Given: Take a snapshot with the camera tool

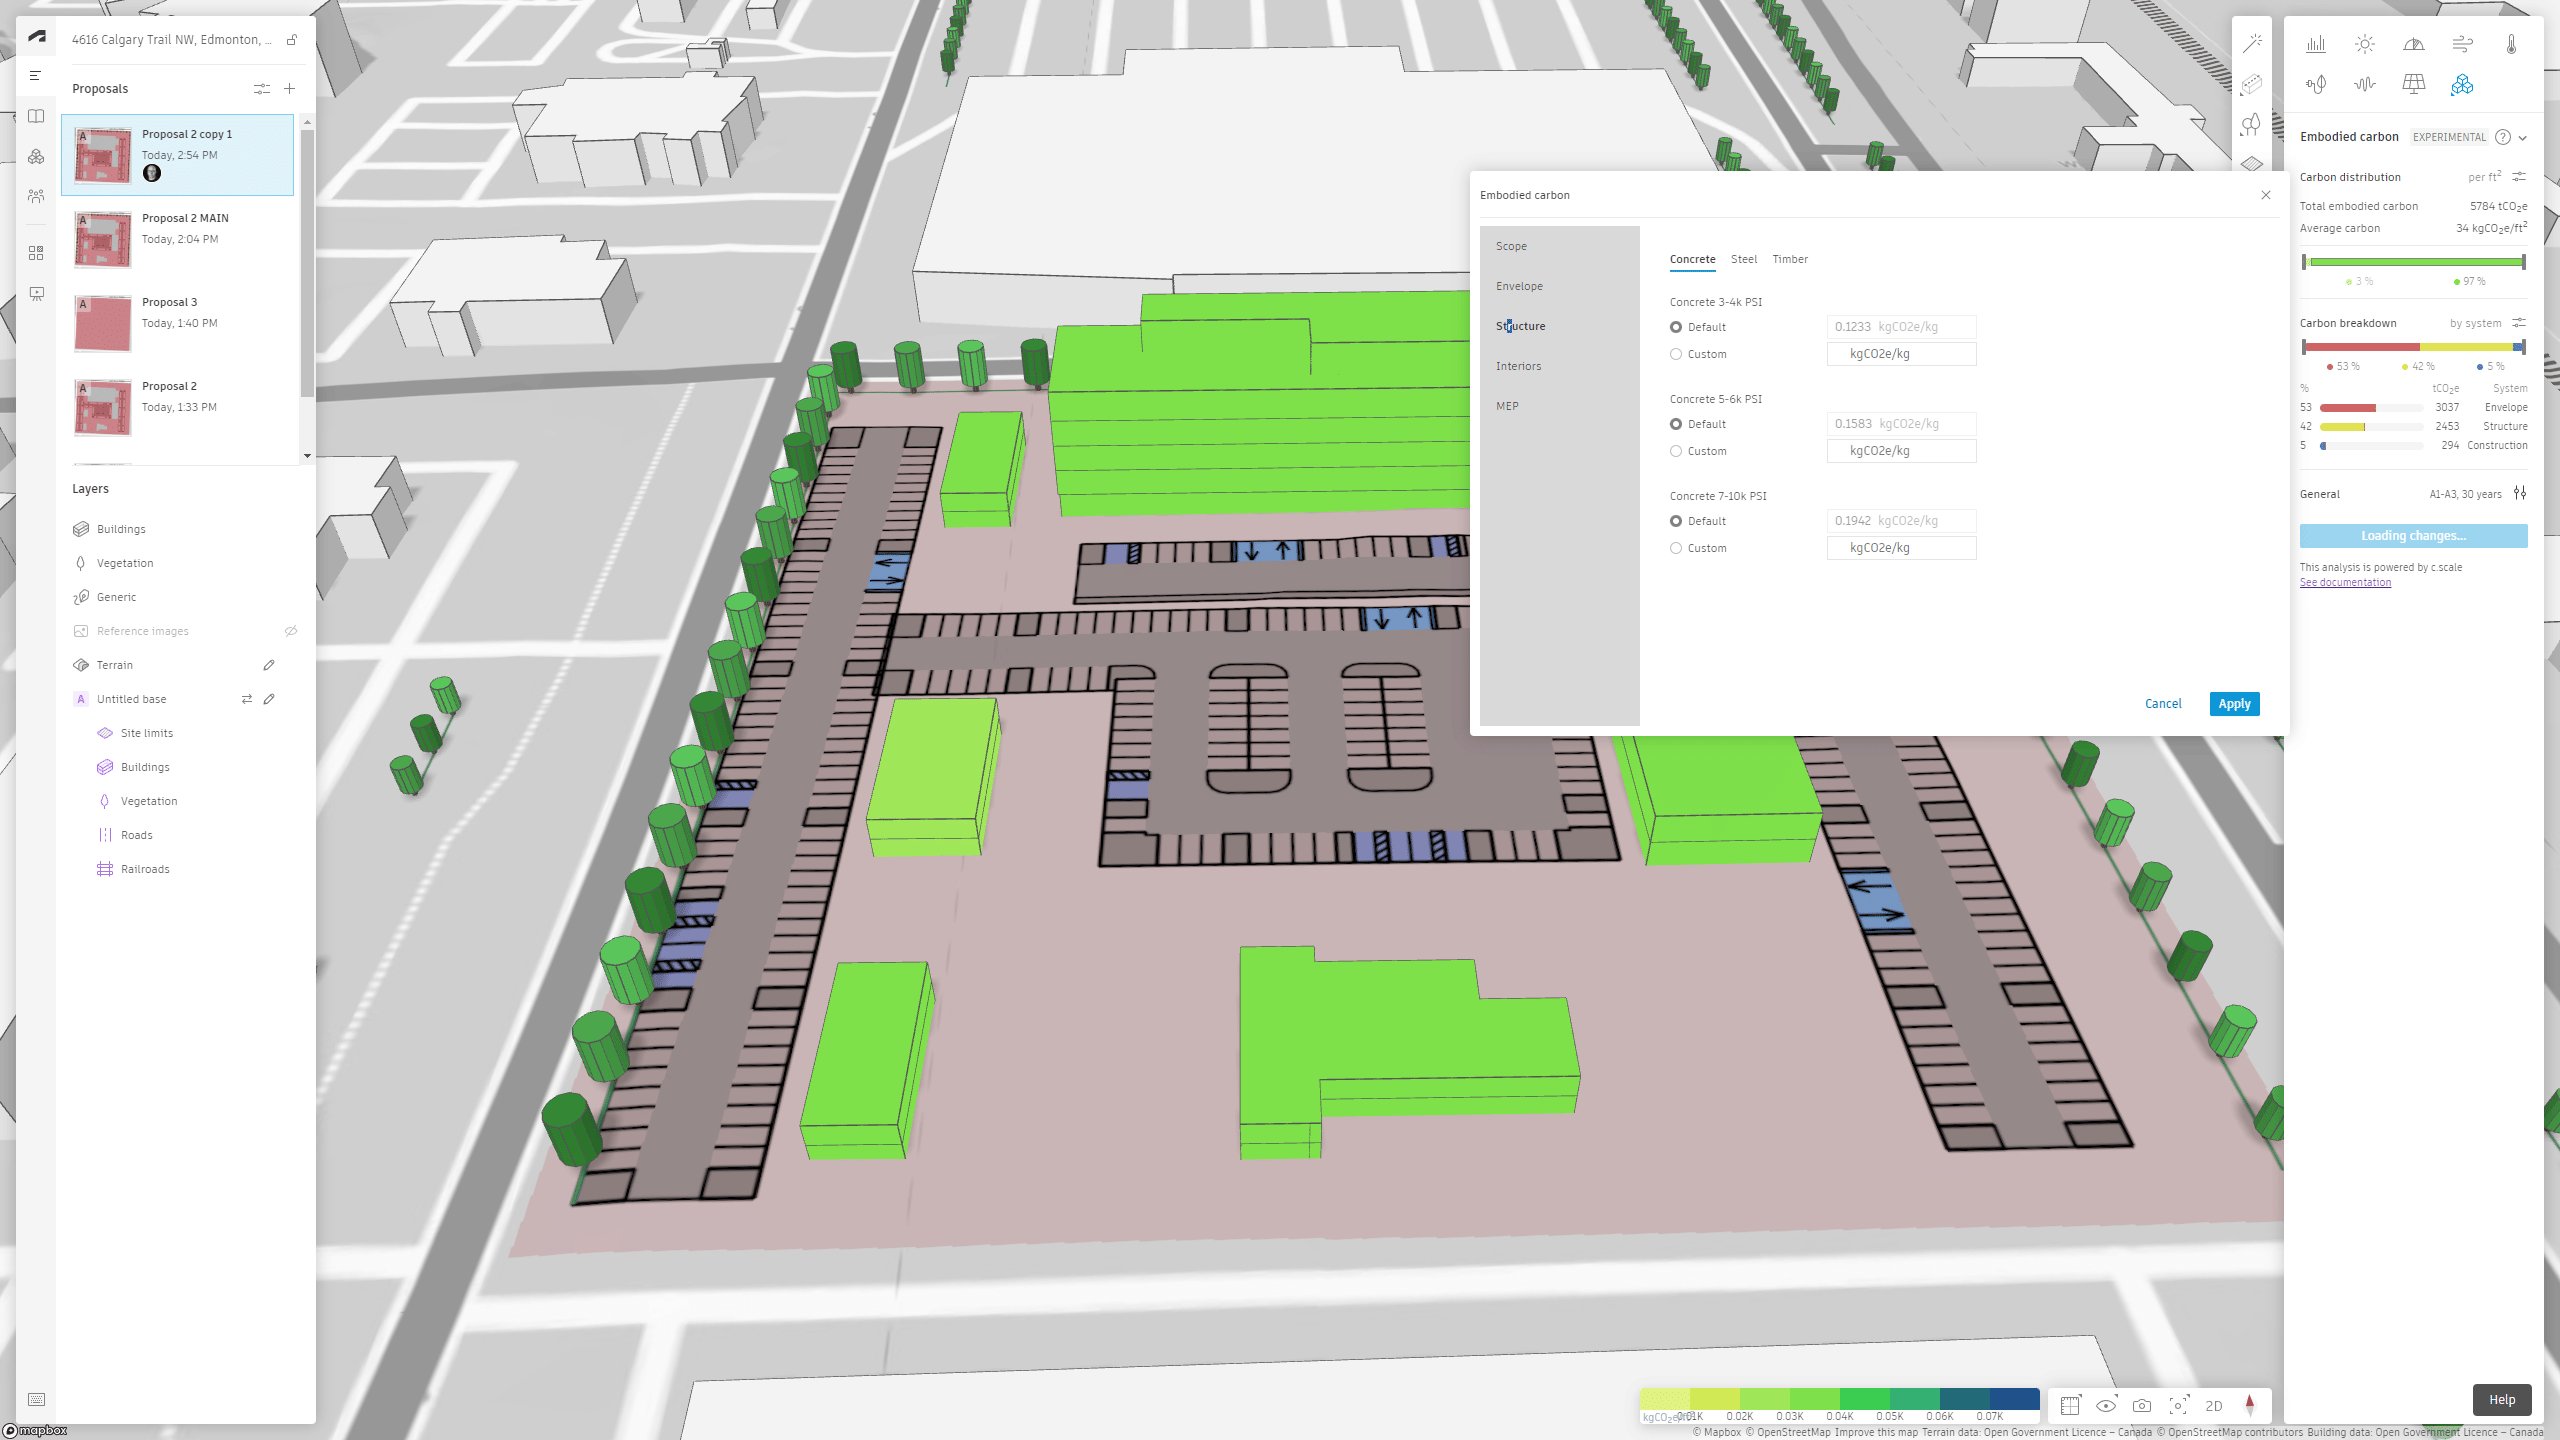Looking at the screenshot, I should pyautogui.click(x=2142, y=1406).
